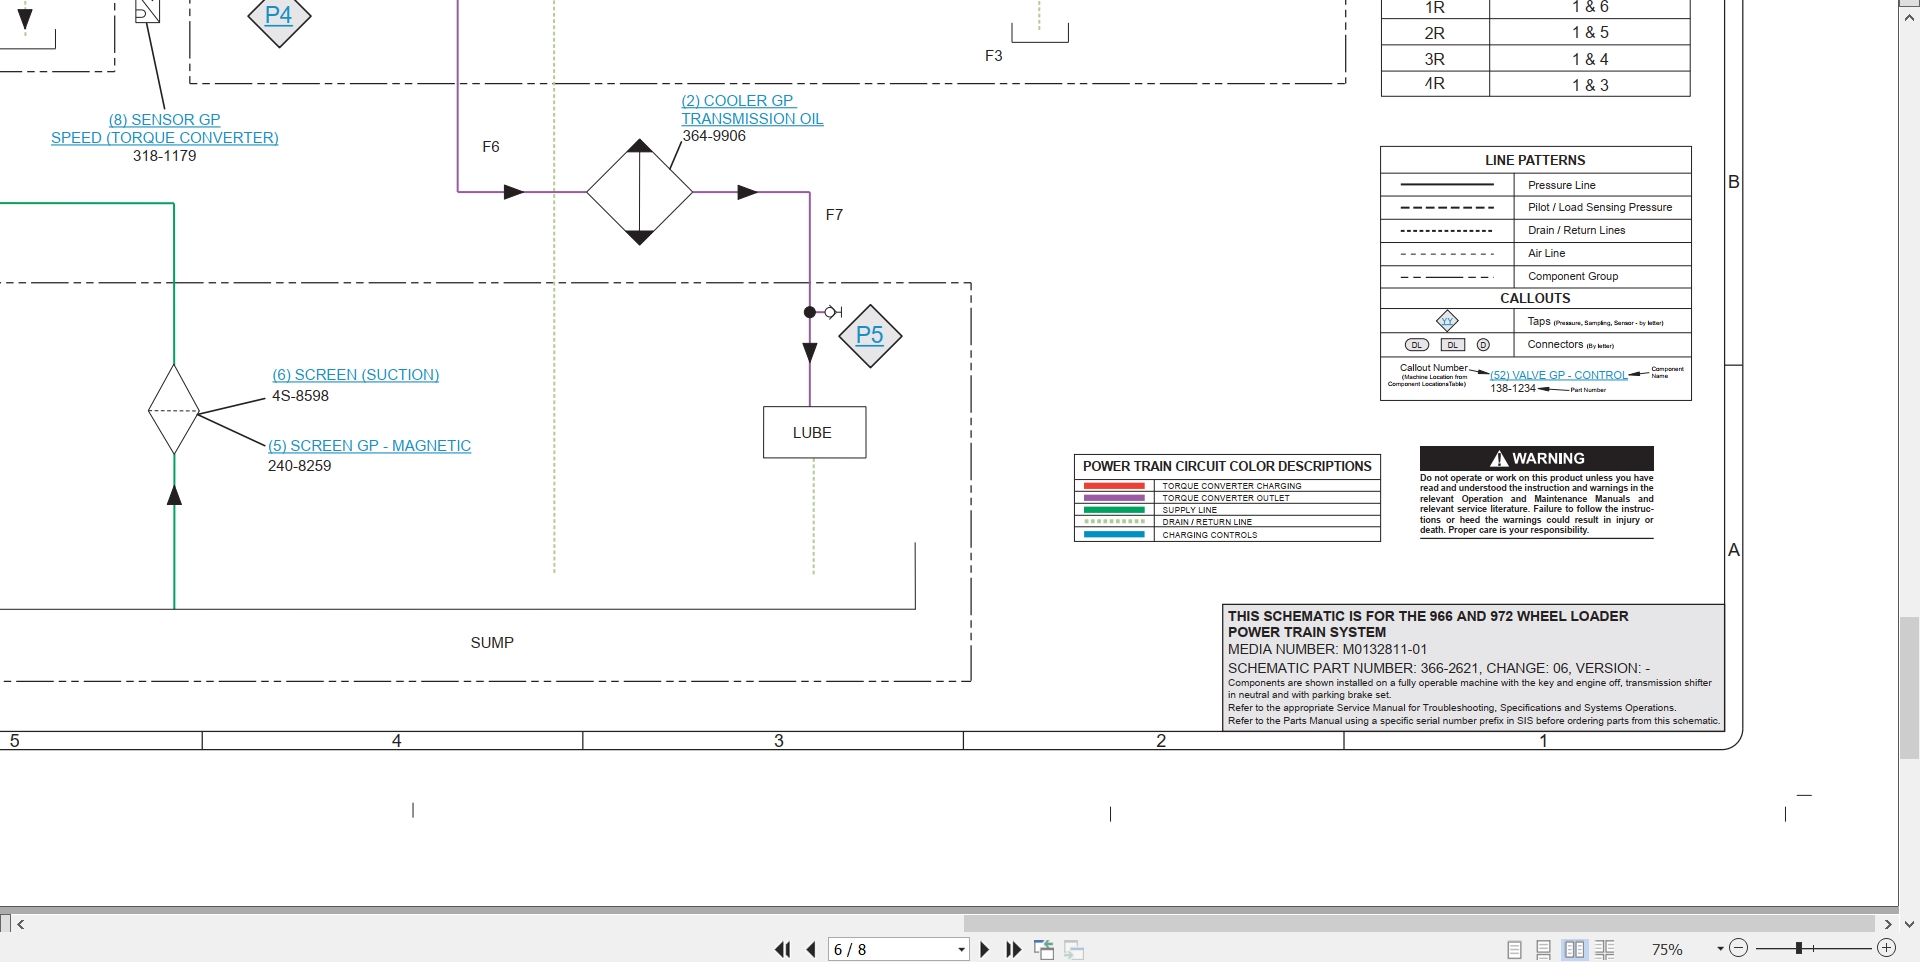Image resolution: width=1920 pixels, height=962 pixels.
Task: Click the vertical scrollbar thumb
Action: 1909,688
